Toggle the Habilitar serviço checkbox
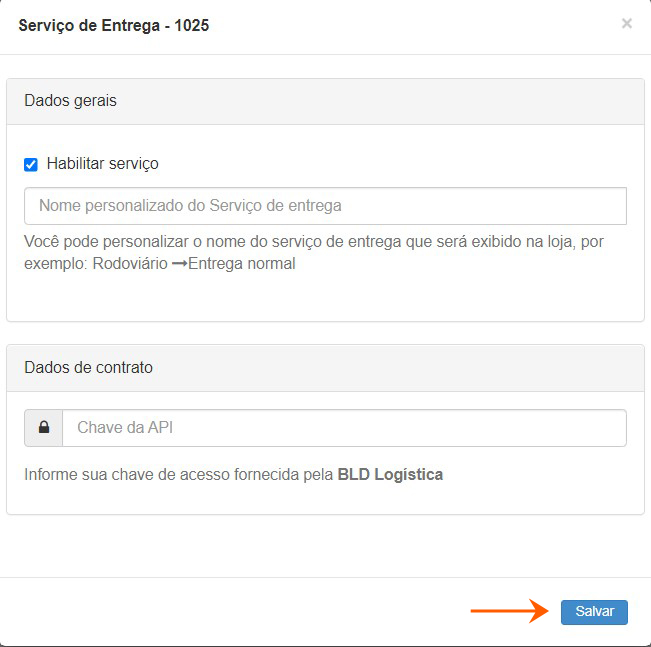Viewport: 651px width, 647px height. point(31,164)
